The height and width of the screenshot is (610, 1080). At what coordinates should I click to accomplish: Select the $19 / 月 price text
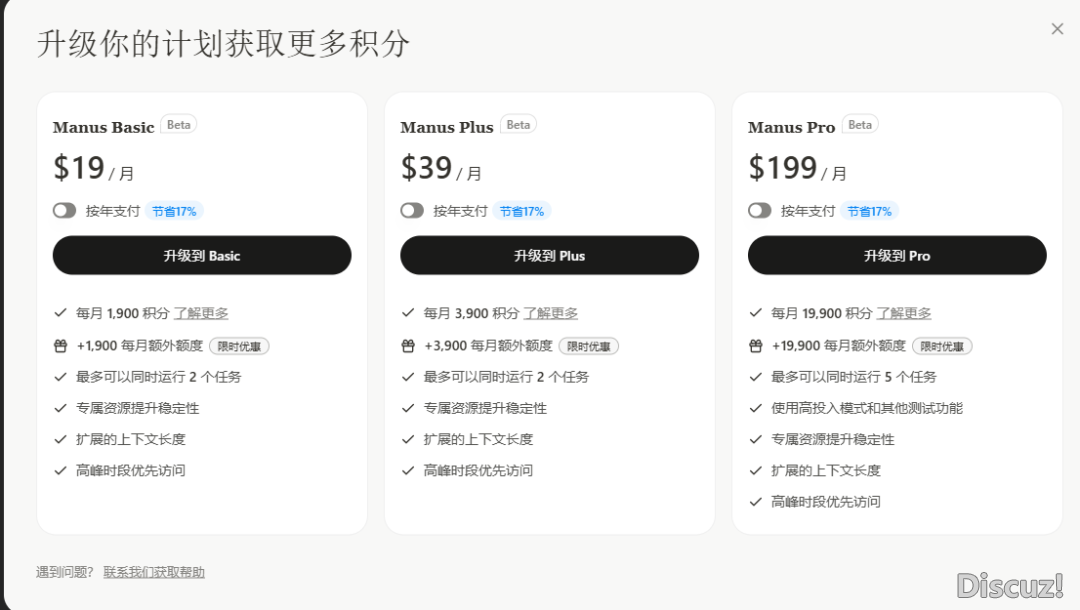(94, 168)
